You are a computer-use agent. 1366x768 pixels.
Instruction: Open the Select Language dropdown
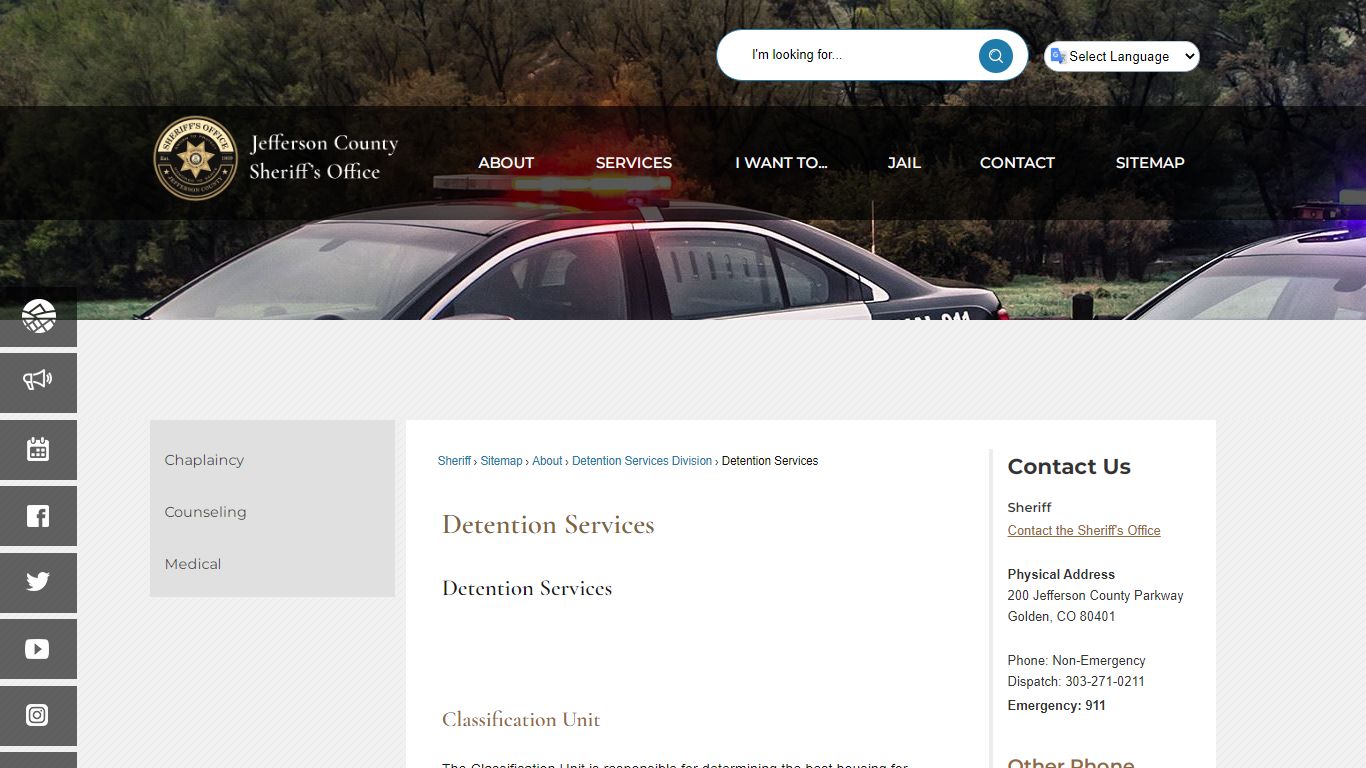[x=1122, y=56]
